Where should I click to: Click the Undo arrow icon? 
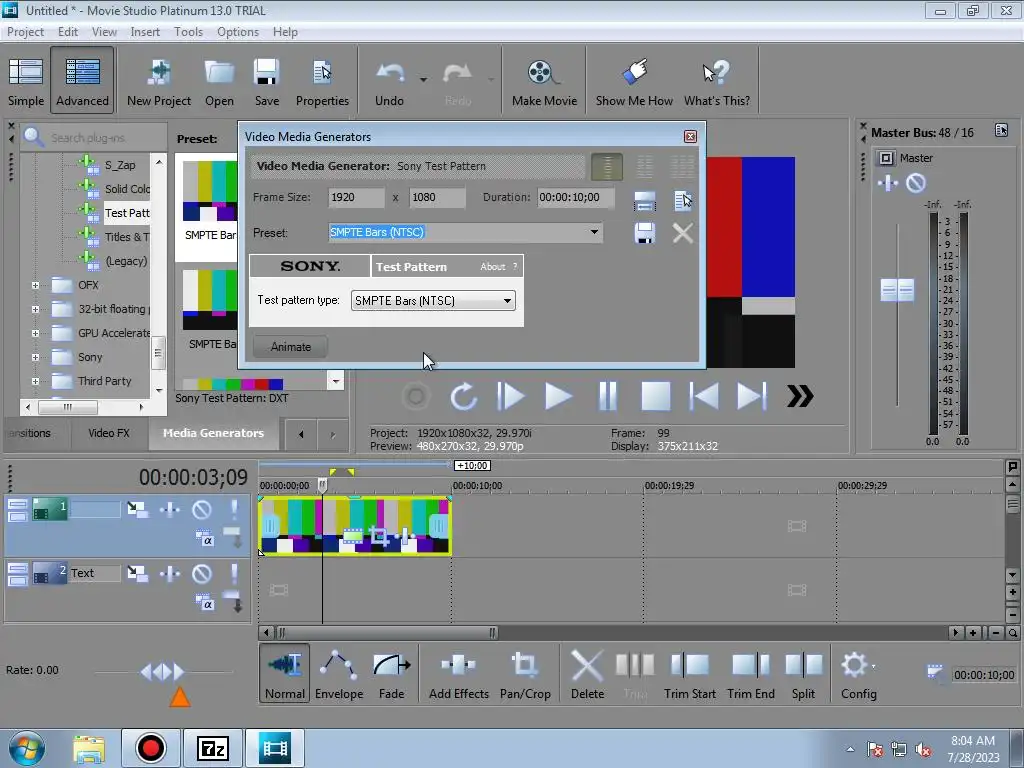[390, 73]
